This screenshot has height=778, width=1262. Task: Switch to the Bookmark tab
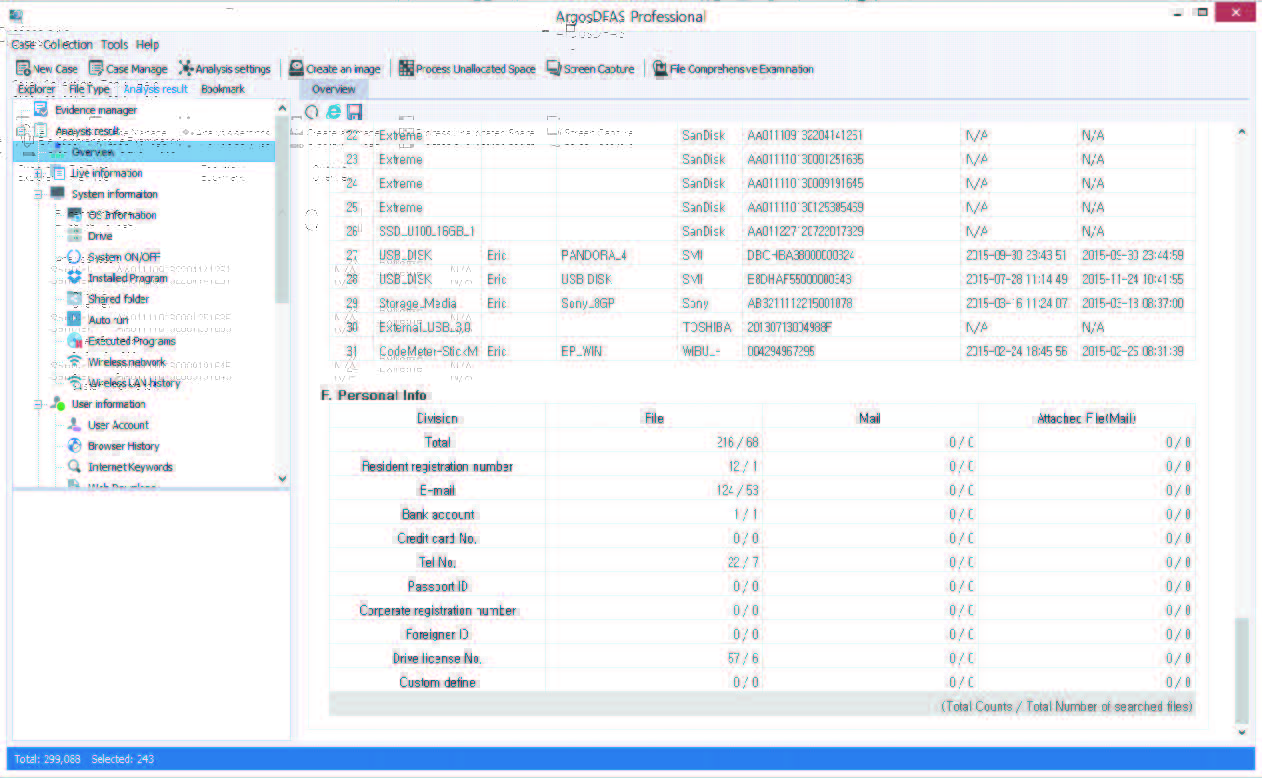coord(223,89)
